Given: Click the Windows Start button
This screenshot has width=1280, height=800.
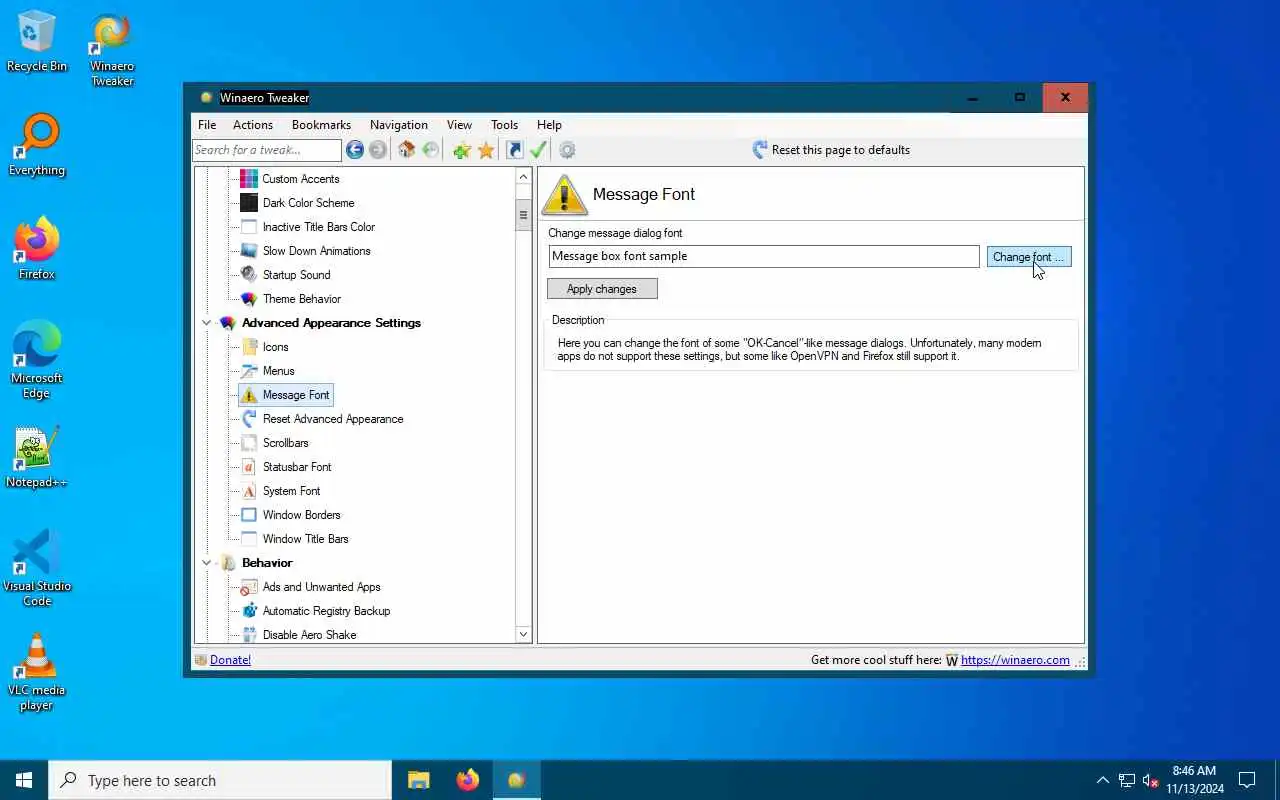Looking at the screenshot, I should click(24, 780).
